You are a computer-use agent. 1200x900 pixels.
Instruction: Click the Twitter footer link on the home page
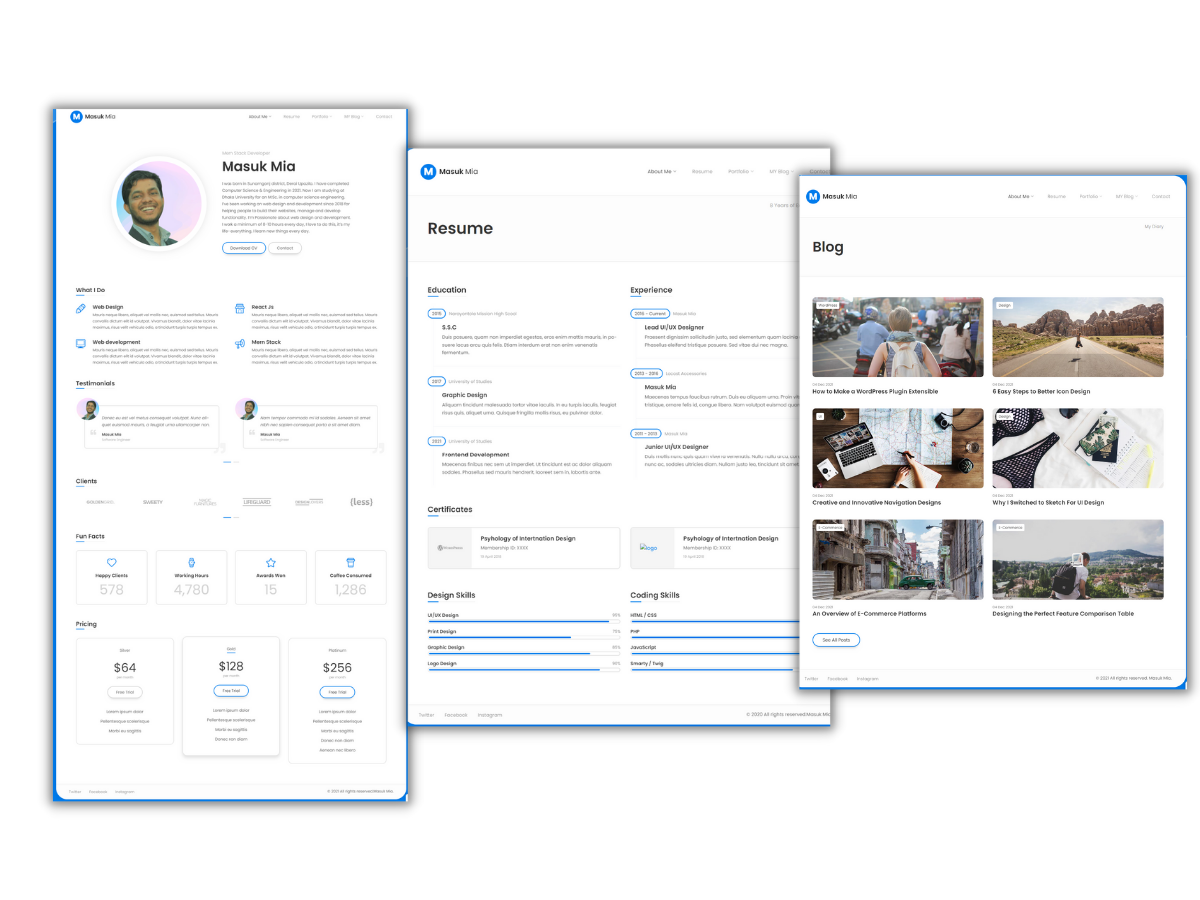pyautogui.click(x=75, y=792)
